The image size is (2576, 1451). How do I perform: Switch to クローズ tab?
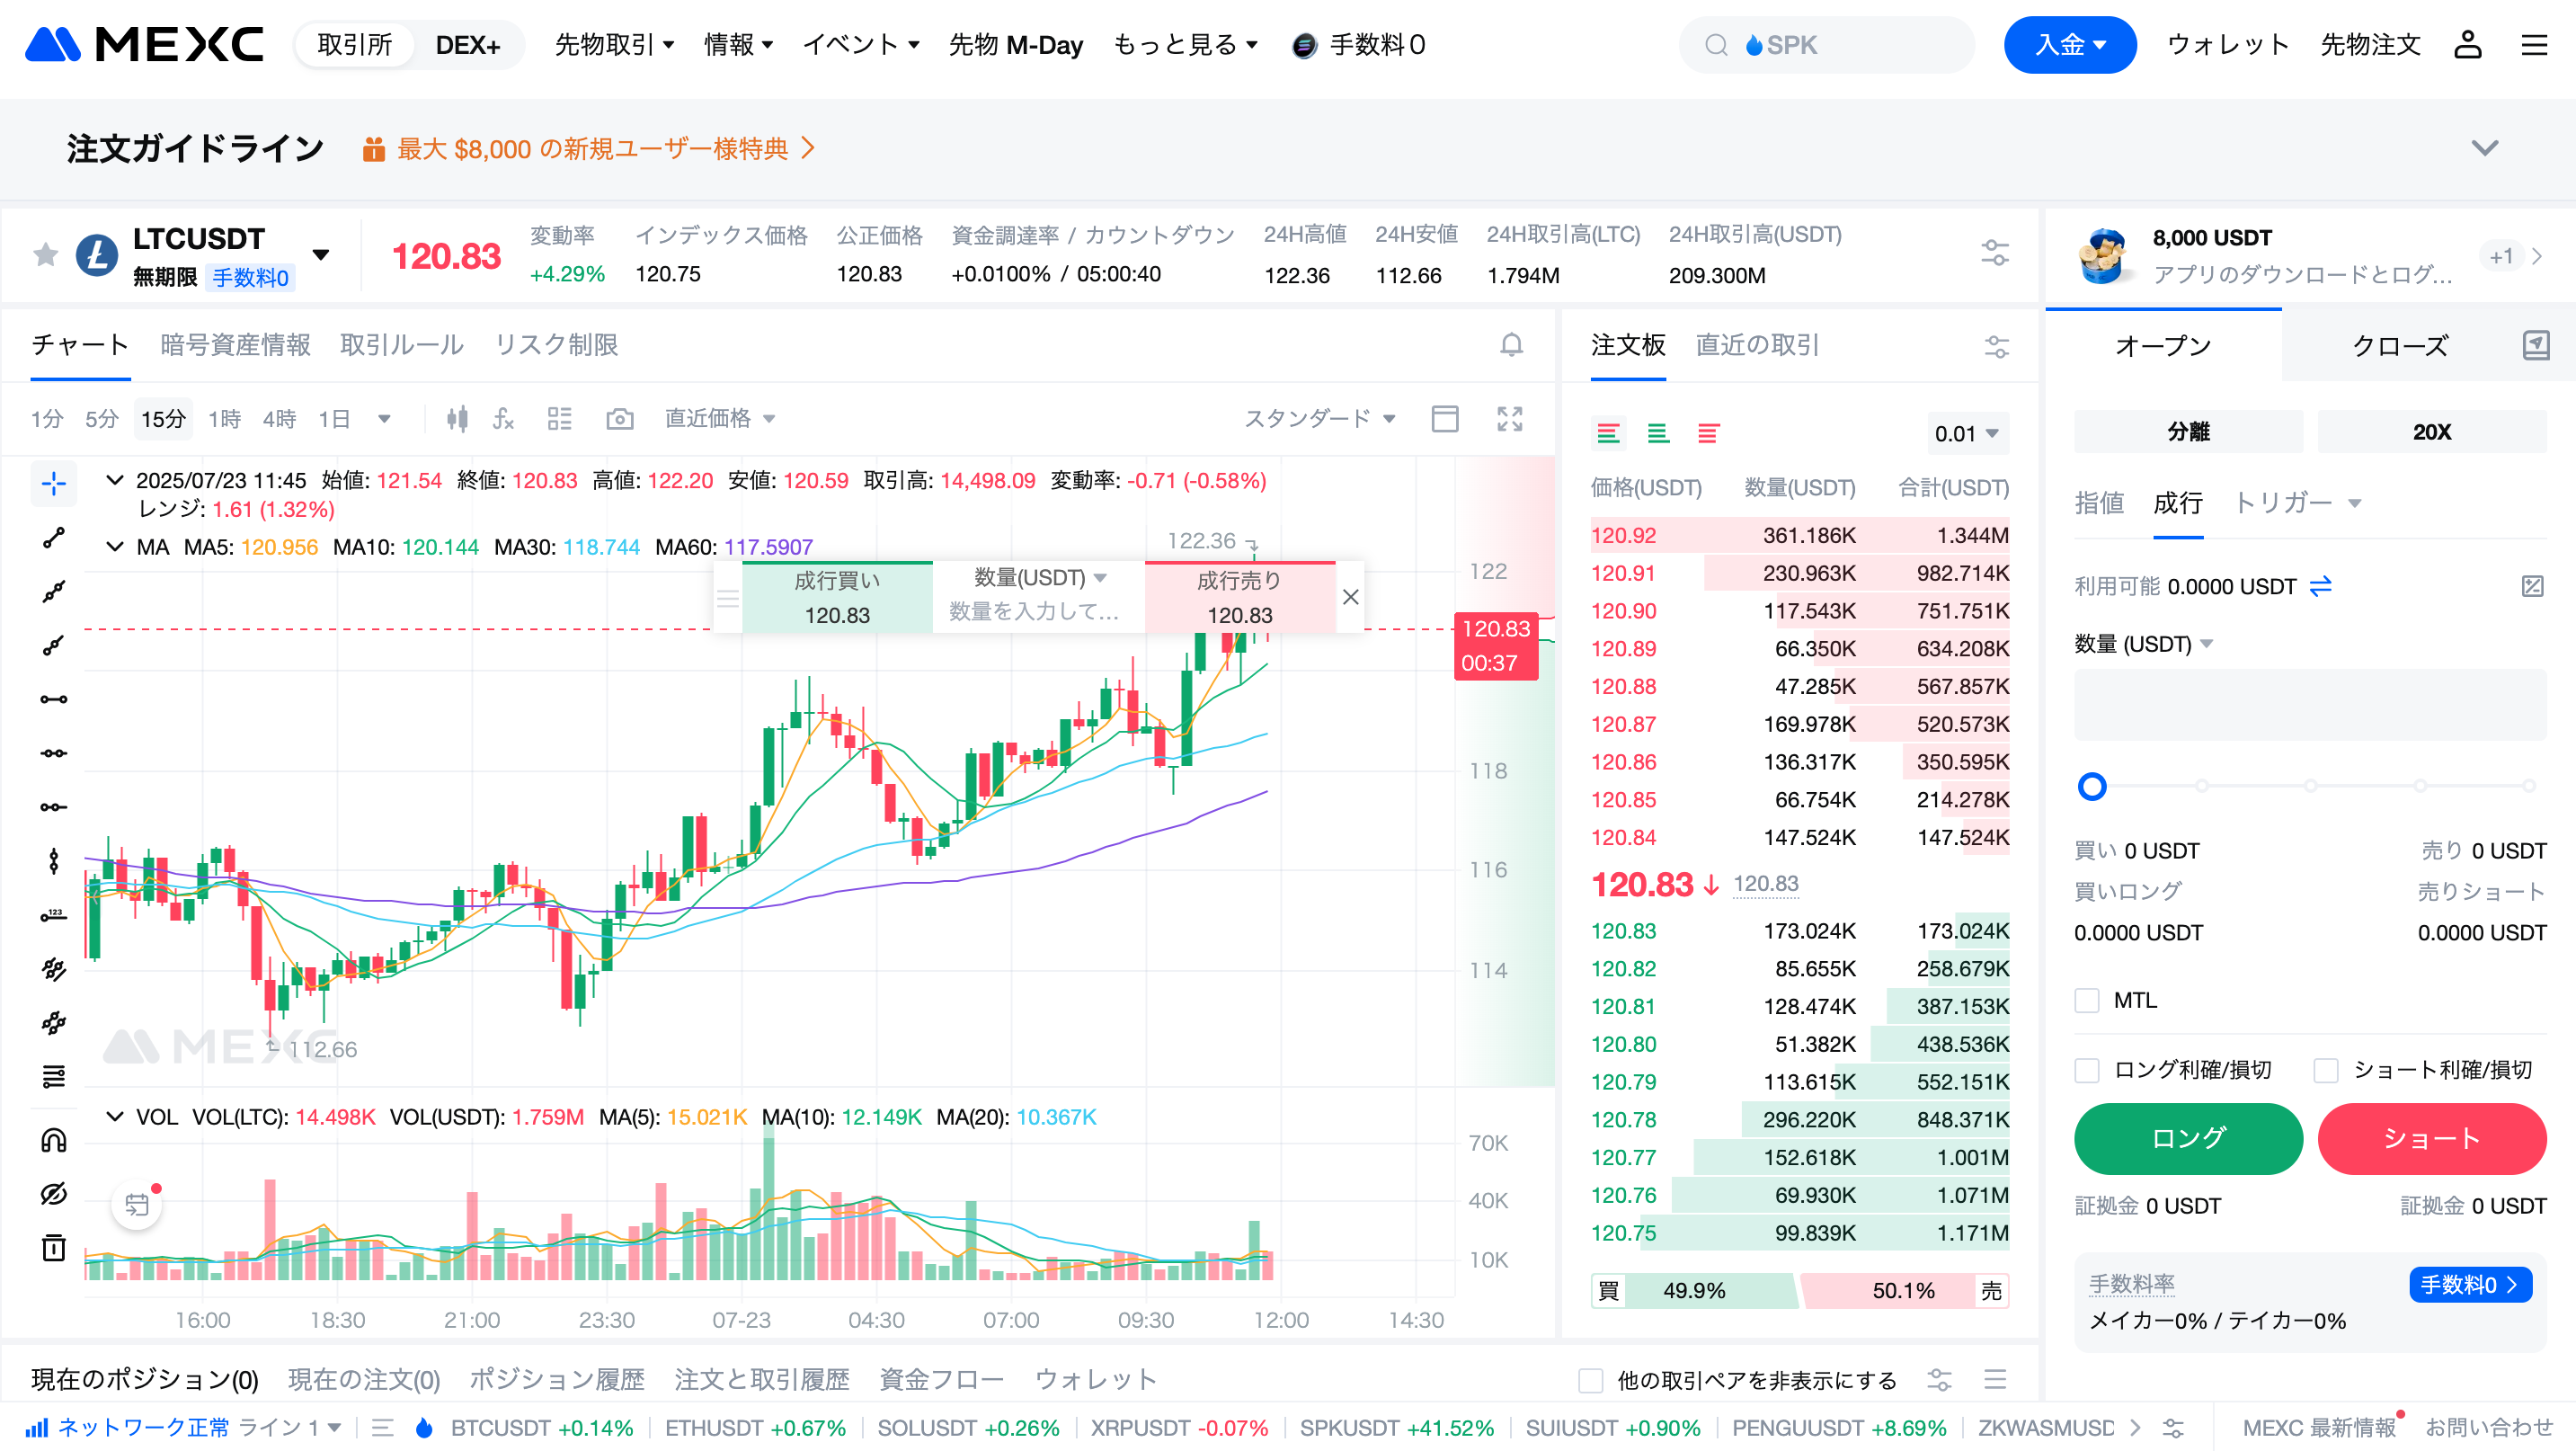[x=2399, y=346]
